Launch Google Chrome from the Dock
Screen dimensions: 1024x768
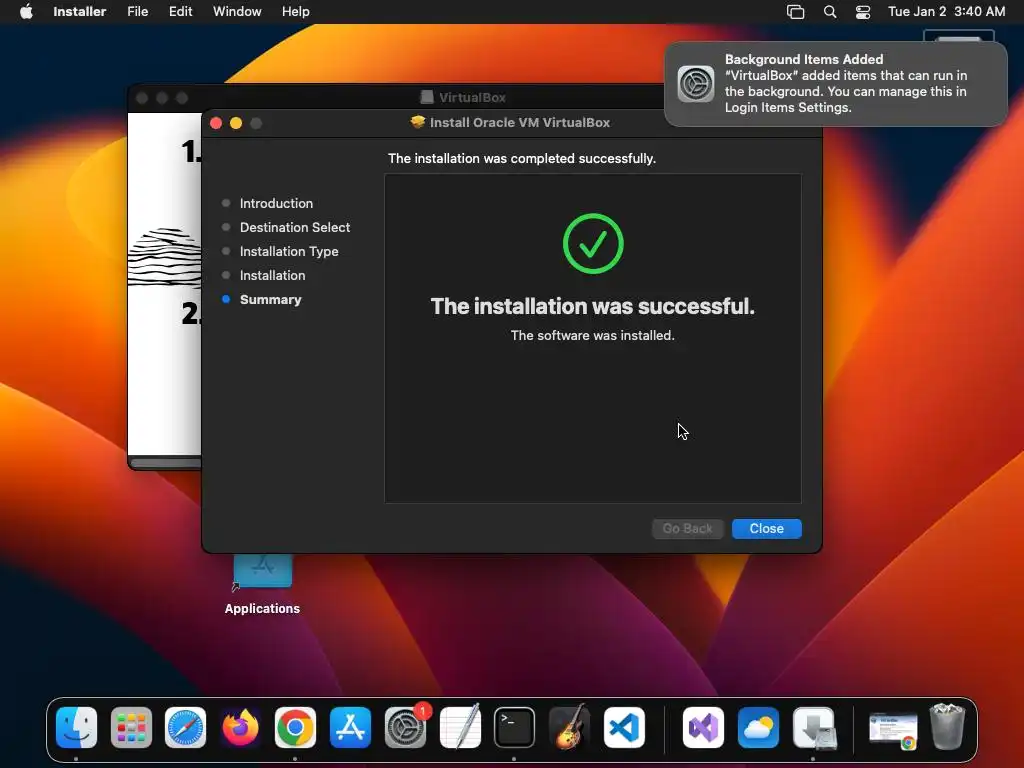(295, 728)
